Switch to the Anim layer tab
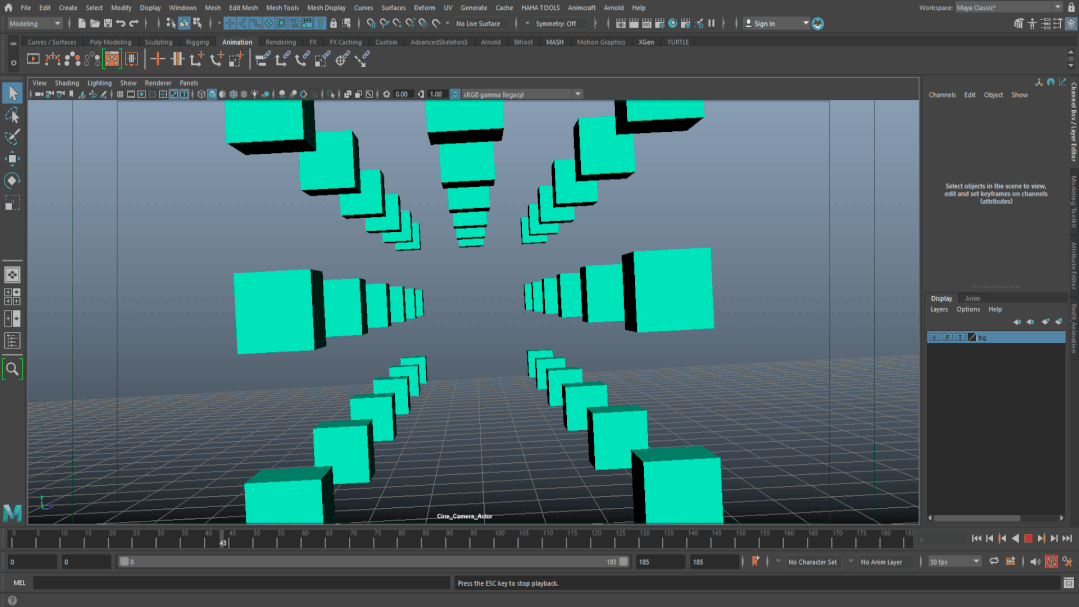Viewport: 1079px width, 607px height. (972, 298)
